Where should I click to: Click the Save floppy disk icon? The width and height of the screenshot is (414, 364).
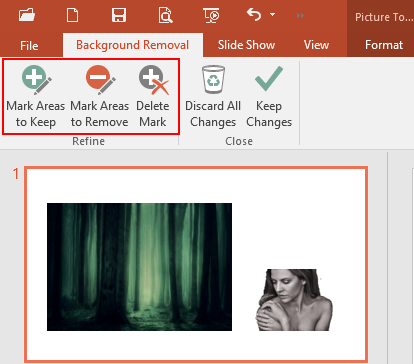[119, 15]
